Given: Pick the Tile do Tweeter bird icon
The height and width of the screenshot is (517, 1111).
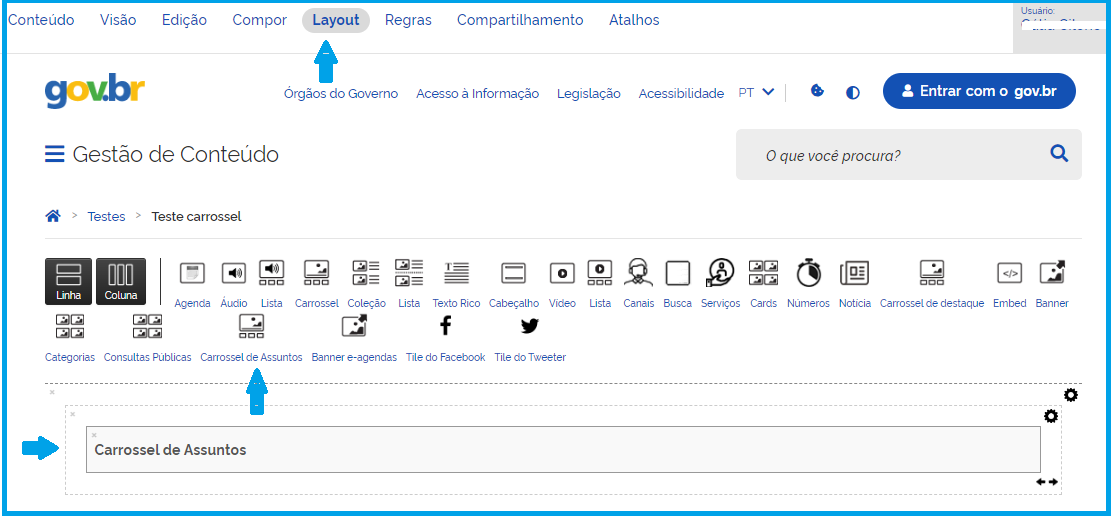Looking at the screenshot, I should point(529,326).
